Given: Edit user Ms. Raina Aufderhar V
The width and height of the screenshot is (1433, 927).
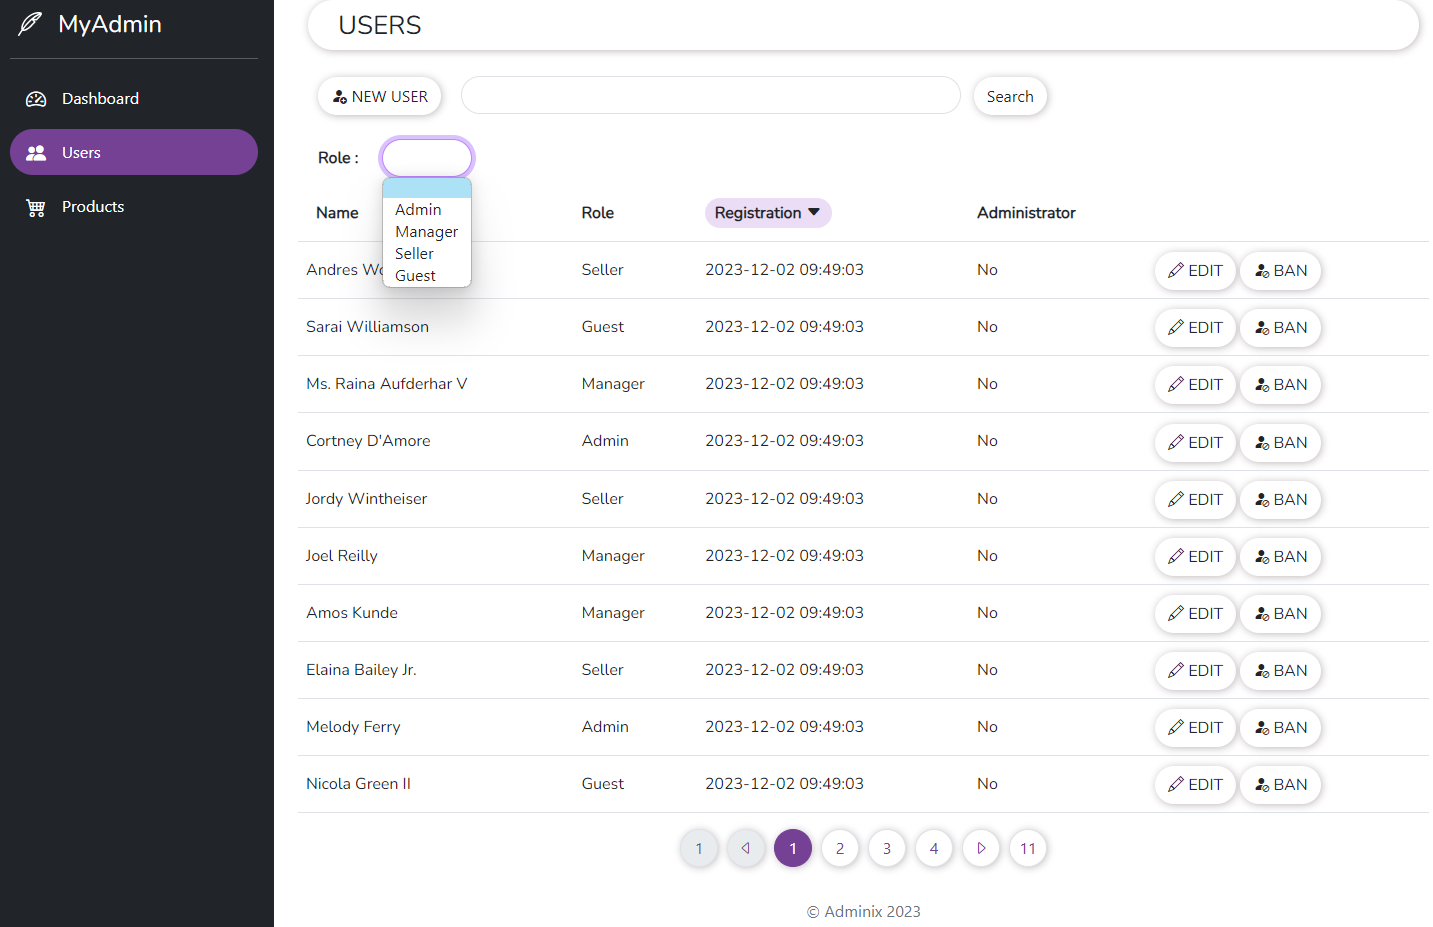Looking at the screenshot, I should pyautogui.click(x=1195, y=385).
